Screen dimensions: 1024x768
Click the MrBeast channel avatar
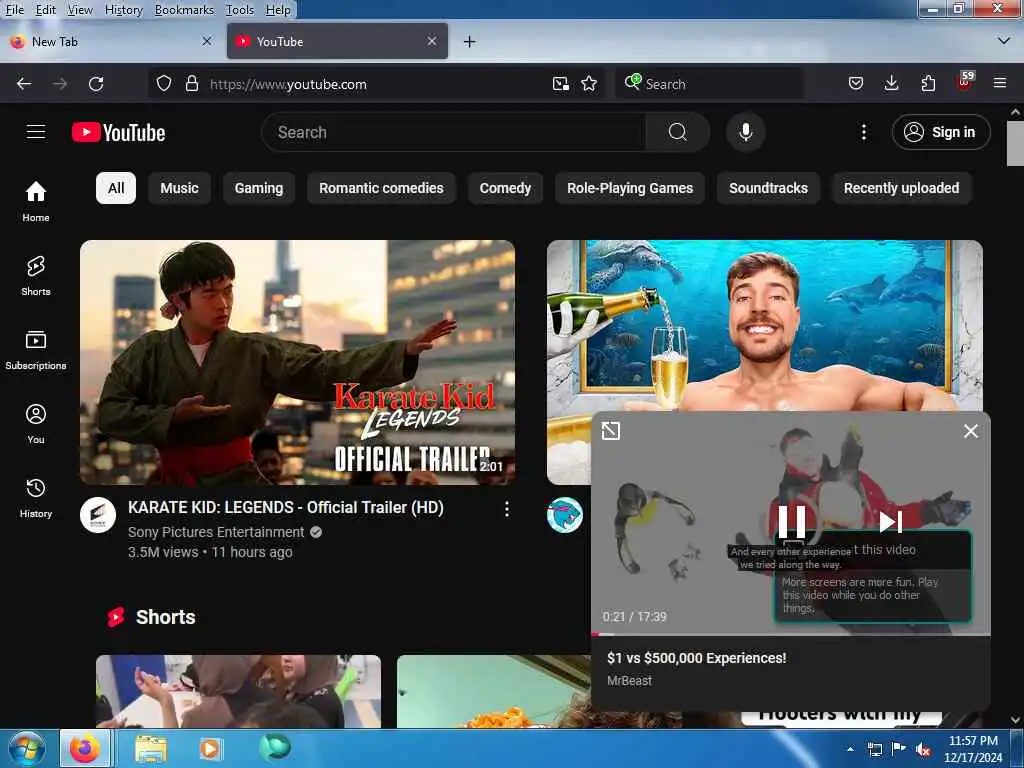coord(564,515)
